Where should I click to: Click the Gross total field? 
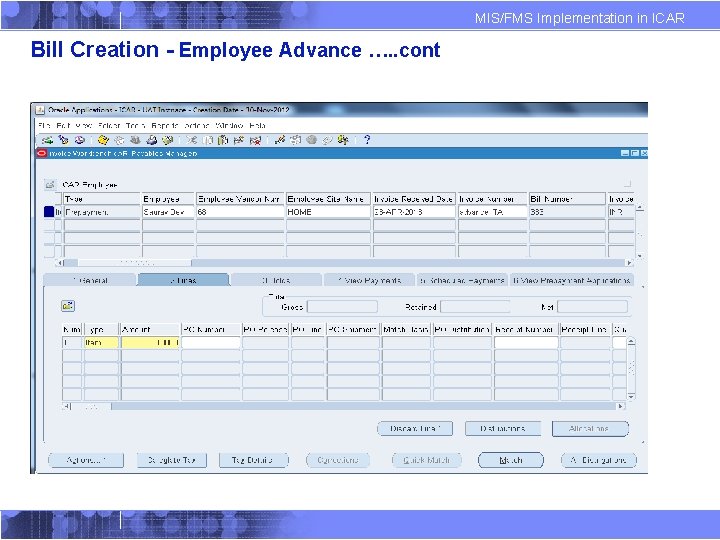342,307
